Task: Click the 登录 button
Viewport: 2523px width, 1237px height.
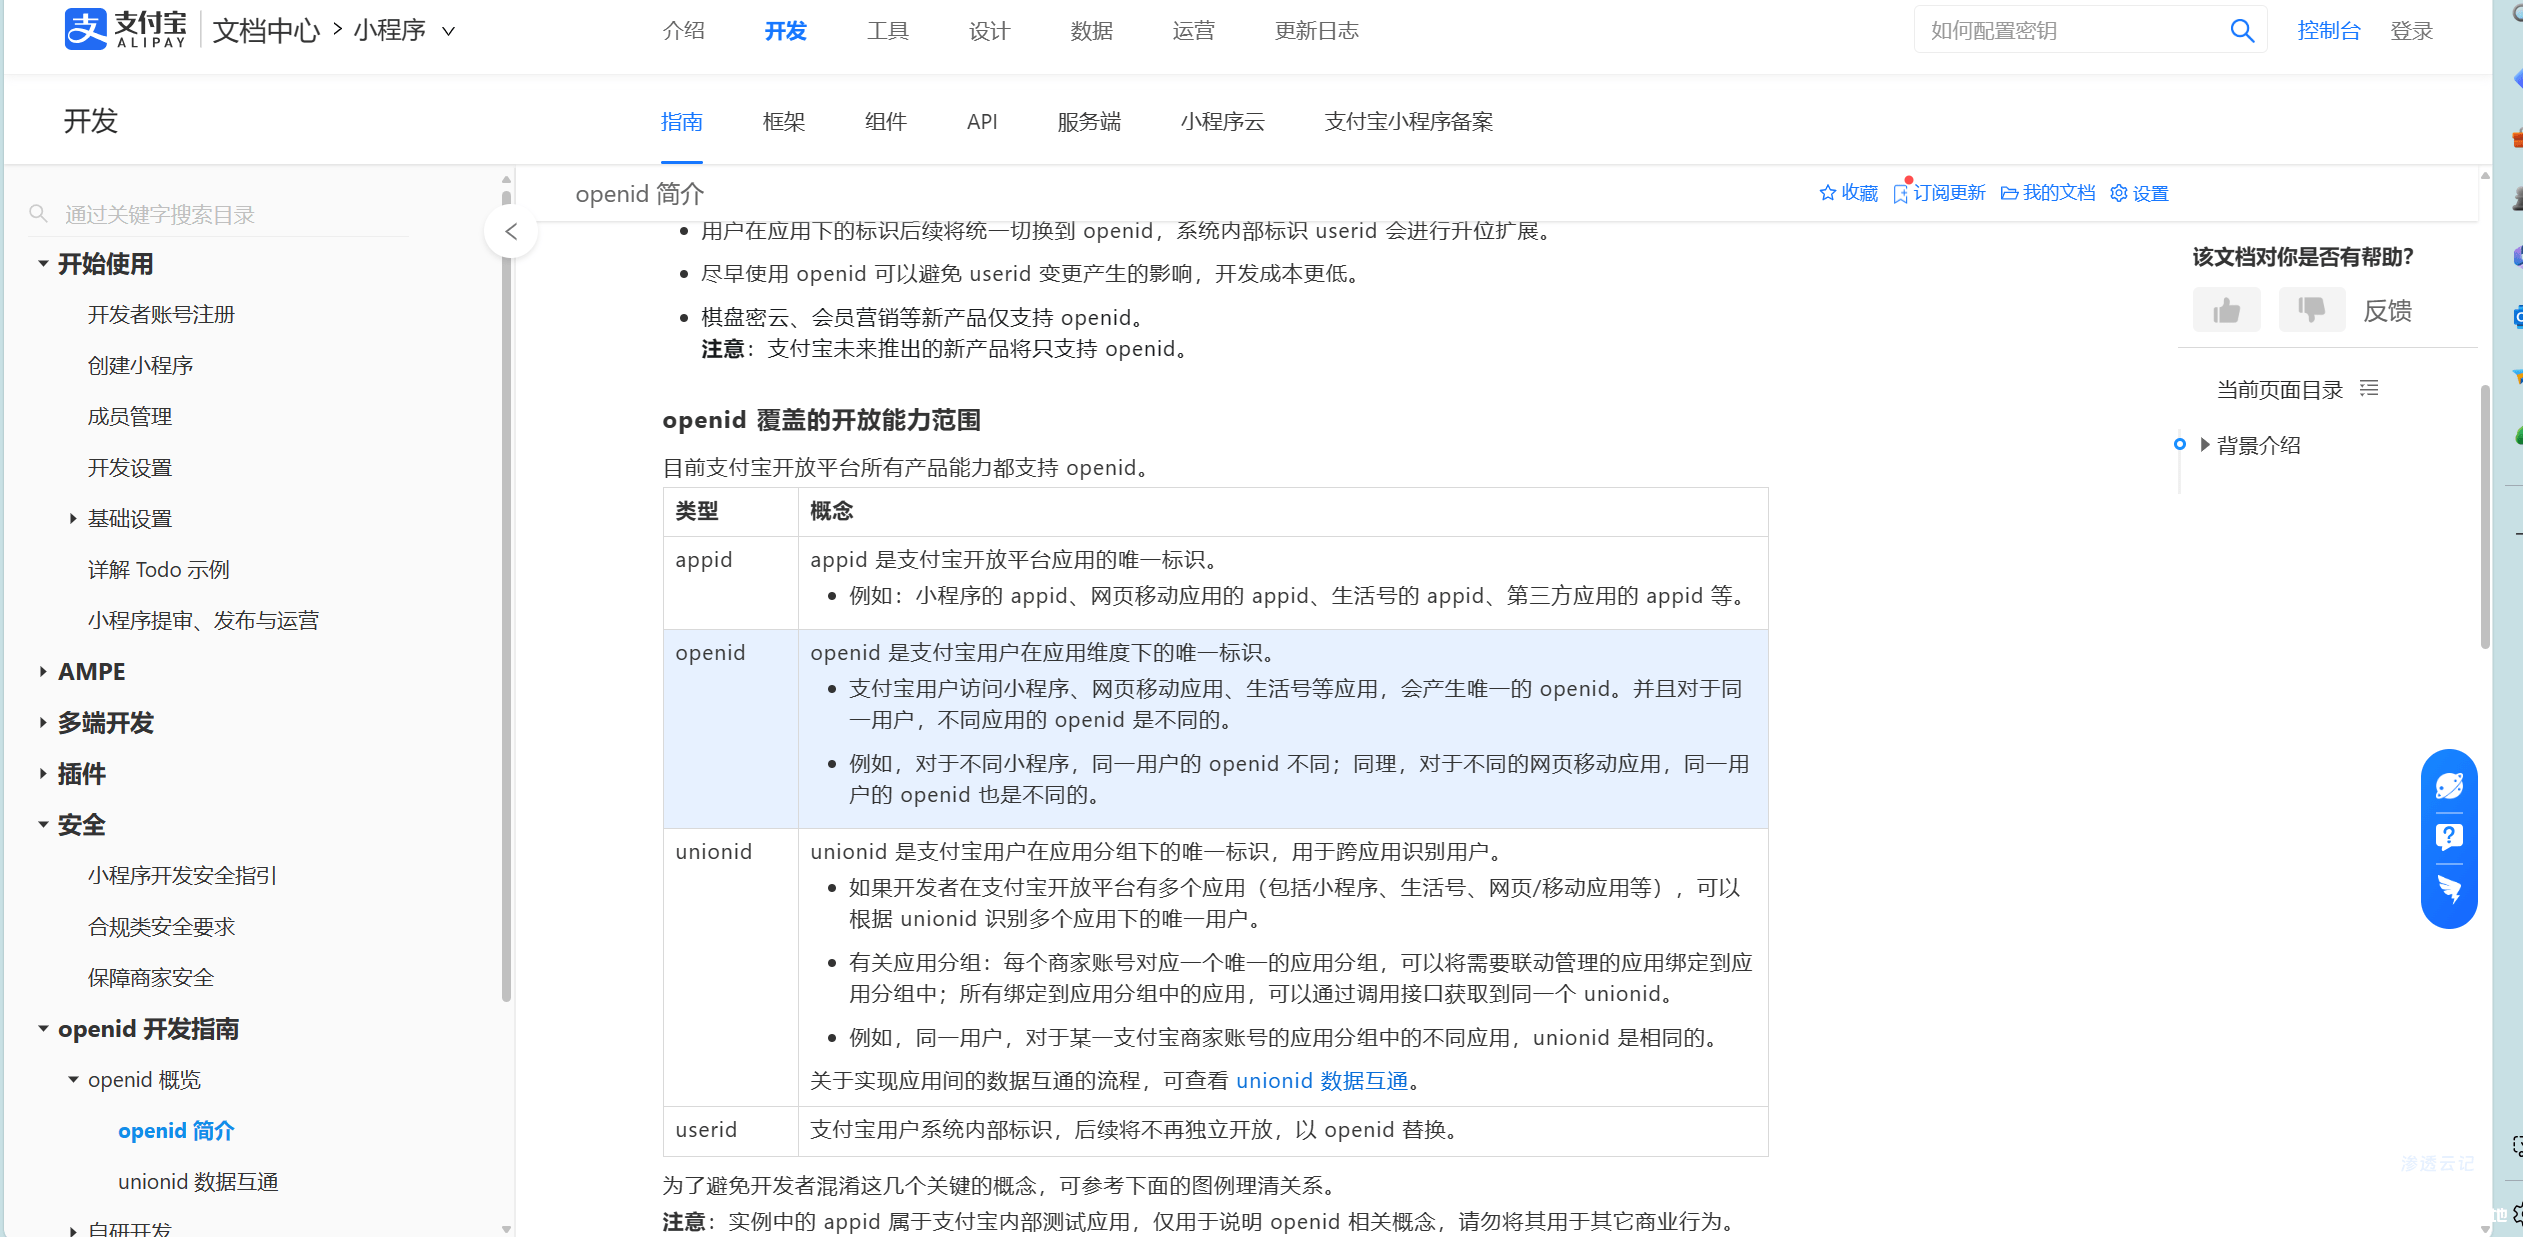Action: pos(2411,30)
